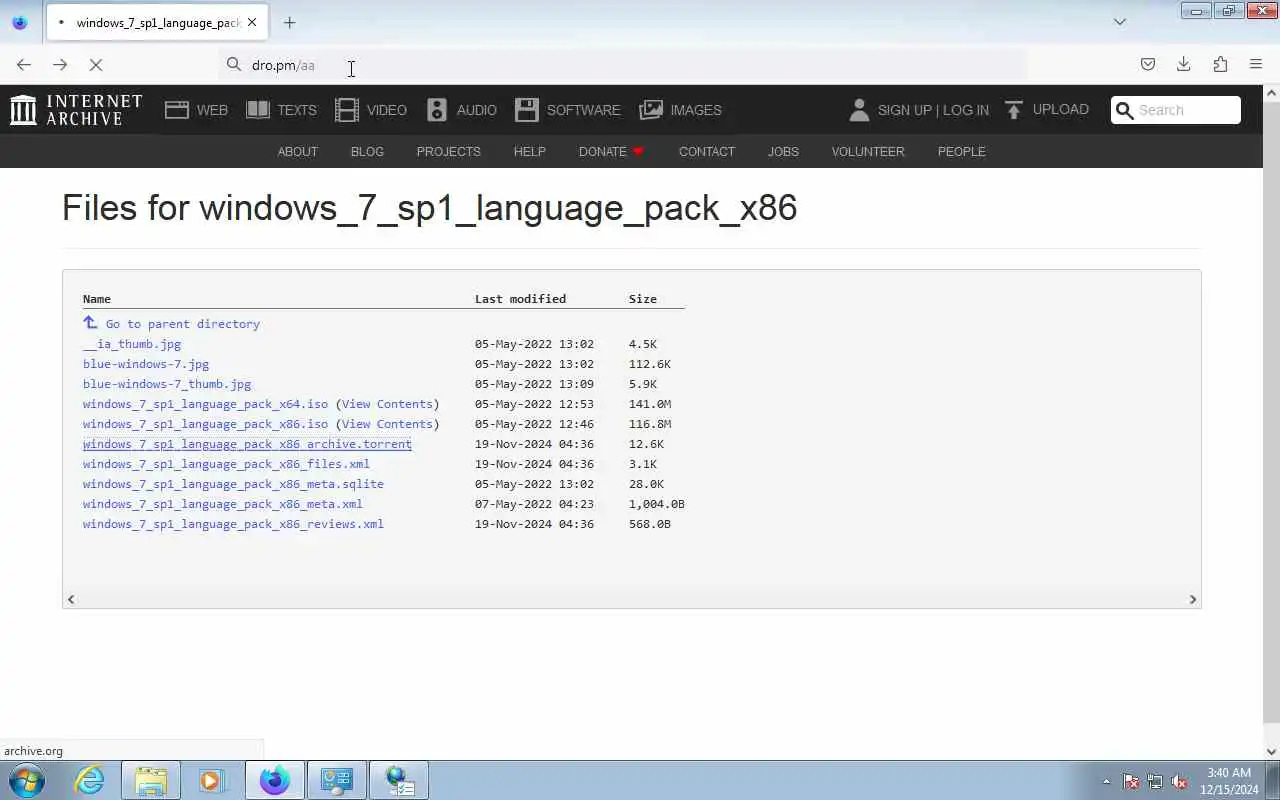Click the SIGN UP | LOG IN link
Viewport: 1280px width, 800px height.
[x=933, y=110]
